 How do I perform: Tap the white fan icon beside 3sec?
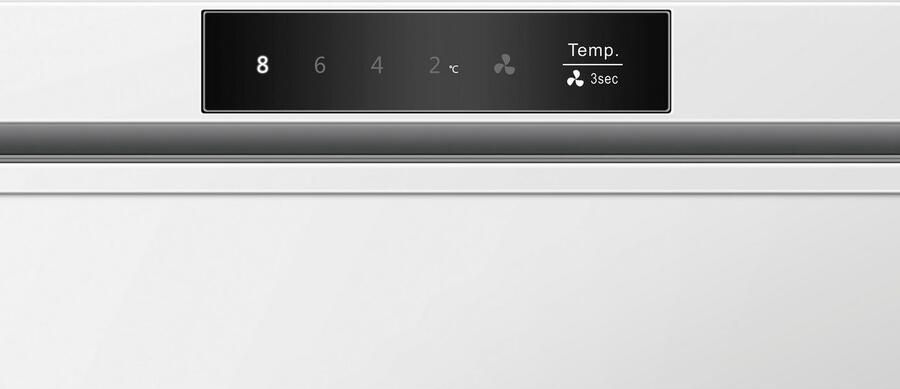click(x=575, y=79)
